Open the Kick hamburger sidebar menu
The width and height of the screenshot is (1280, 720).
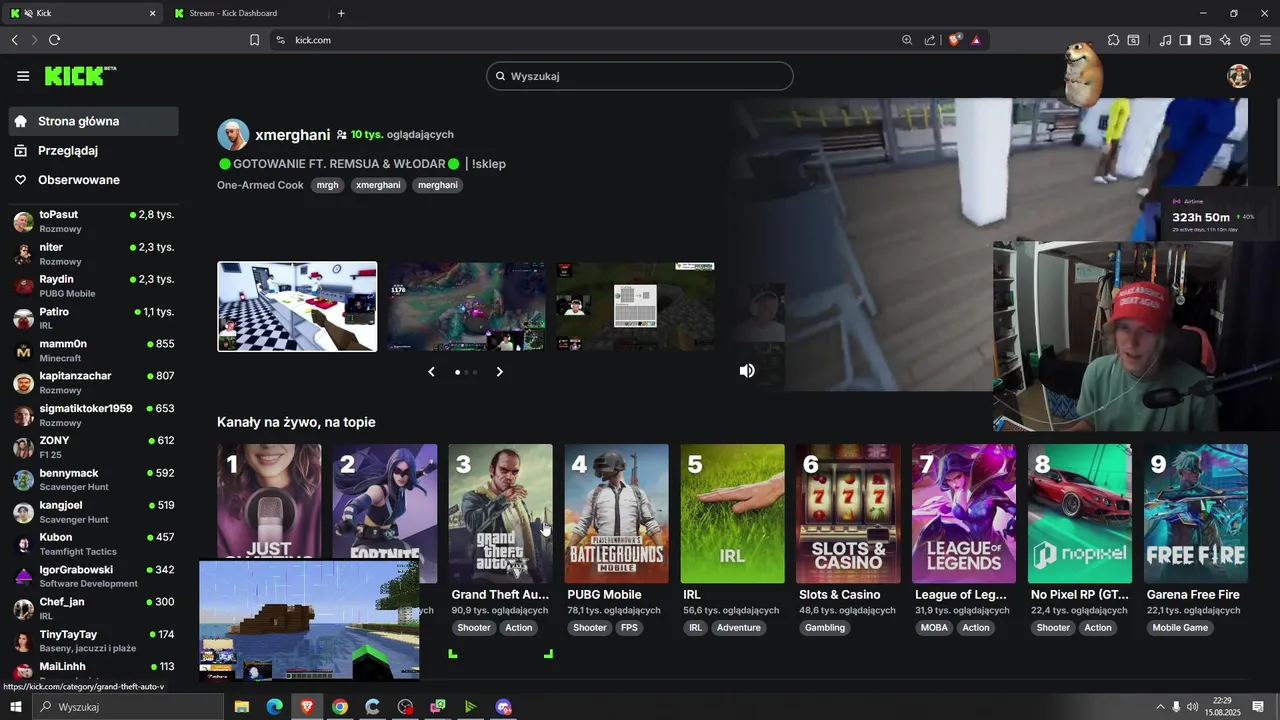pos(23,76)
